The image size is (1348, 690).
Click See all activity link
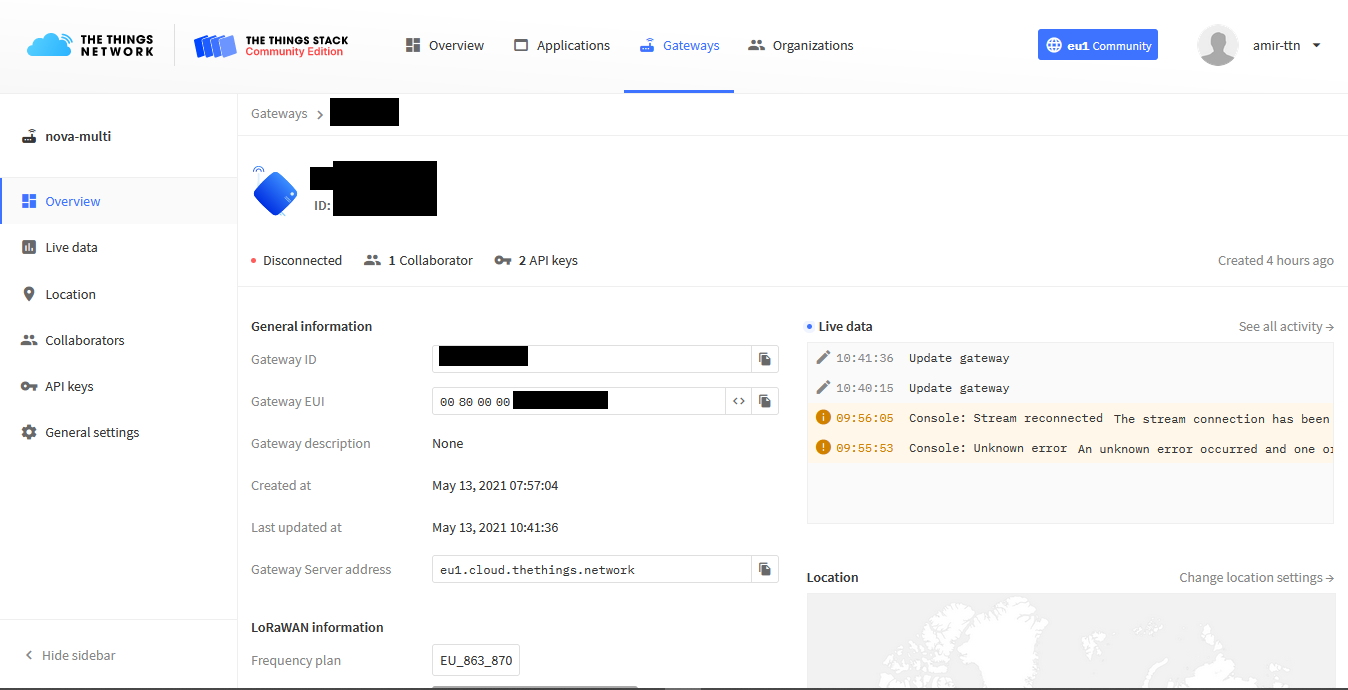coord(1285,327)
